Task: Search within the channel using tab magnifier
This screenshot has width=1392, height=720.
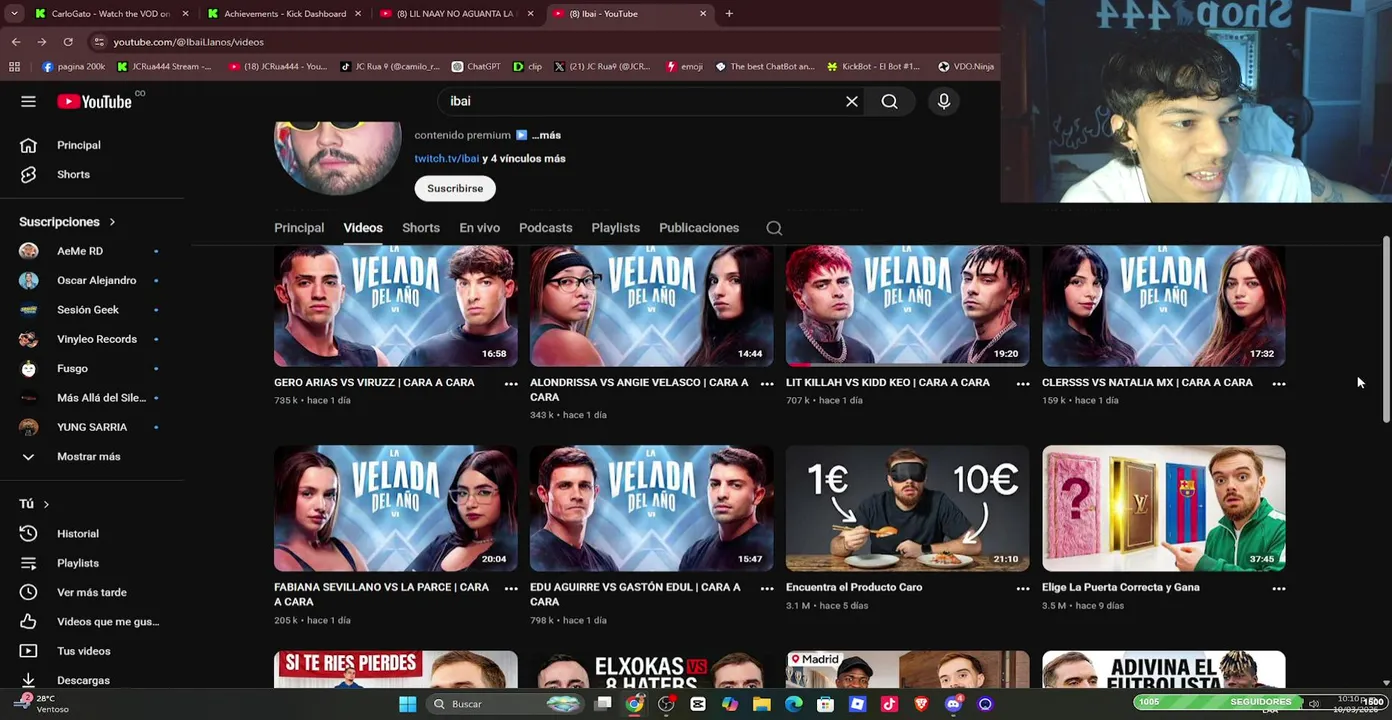Action: (x=774, y=228)
